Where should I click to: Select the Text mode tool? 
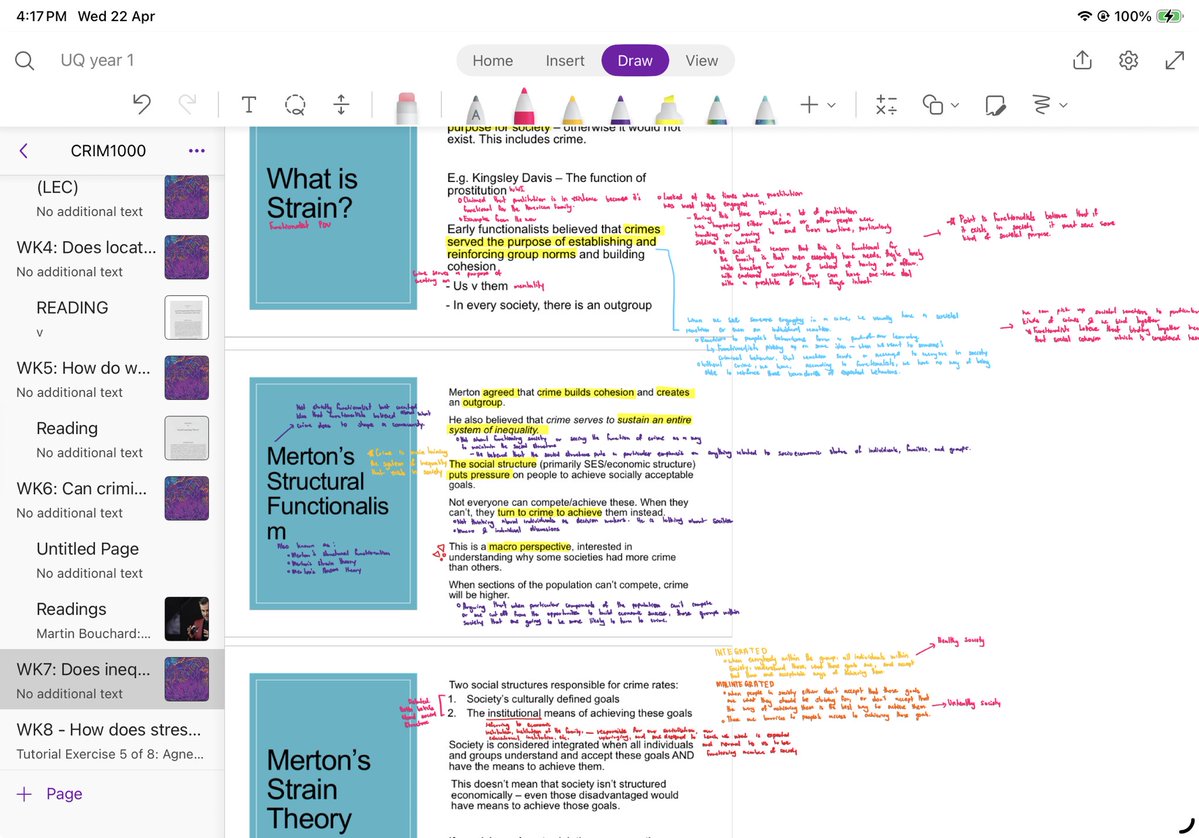pyautogui.click(x=249, y=104)
